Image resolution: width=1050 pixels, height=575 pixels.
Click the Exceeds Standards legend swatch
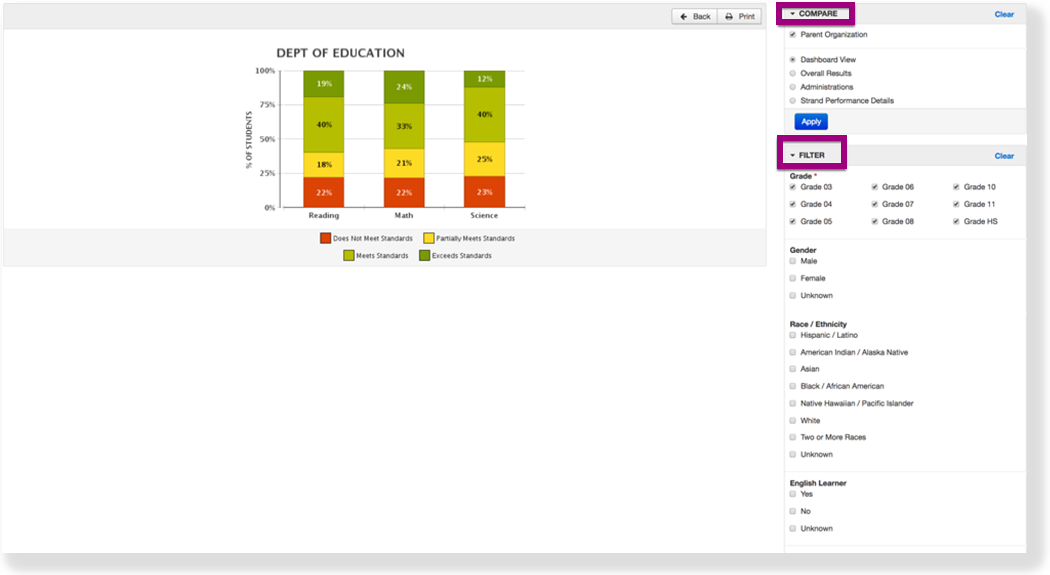pos(424,255)
